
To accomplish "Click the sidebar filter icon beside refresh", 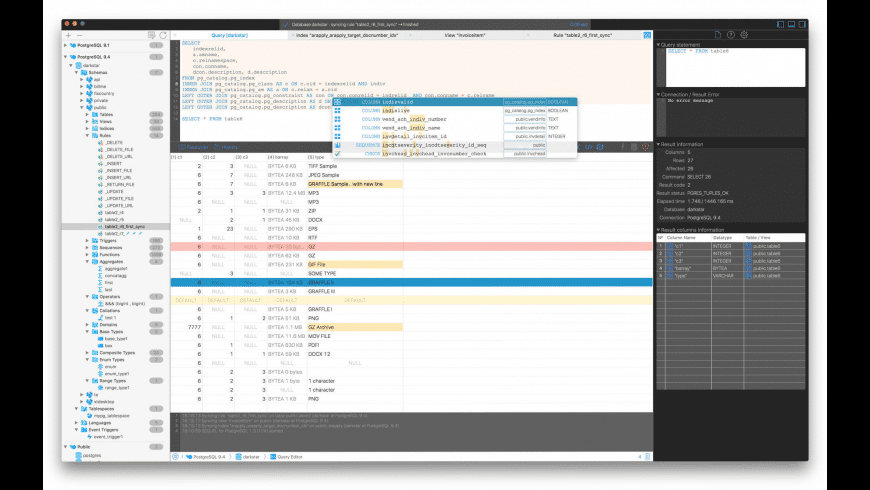I will 151,35.
